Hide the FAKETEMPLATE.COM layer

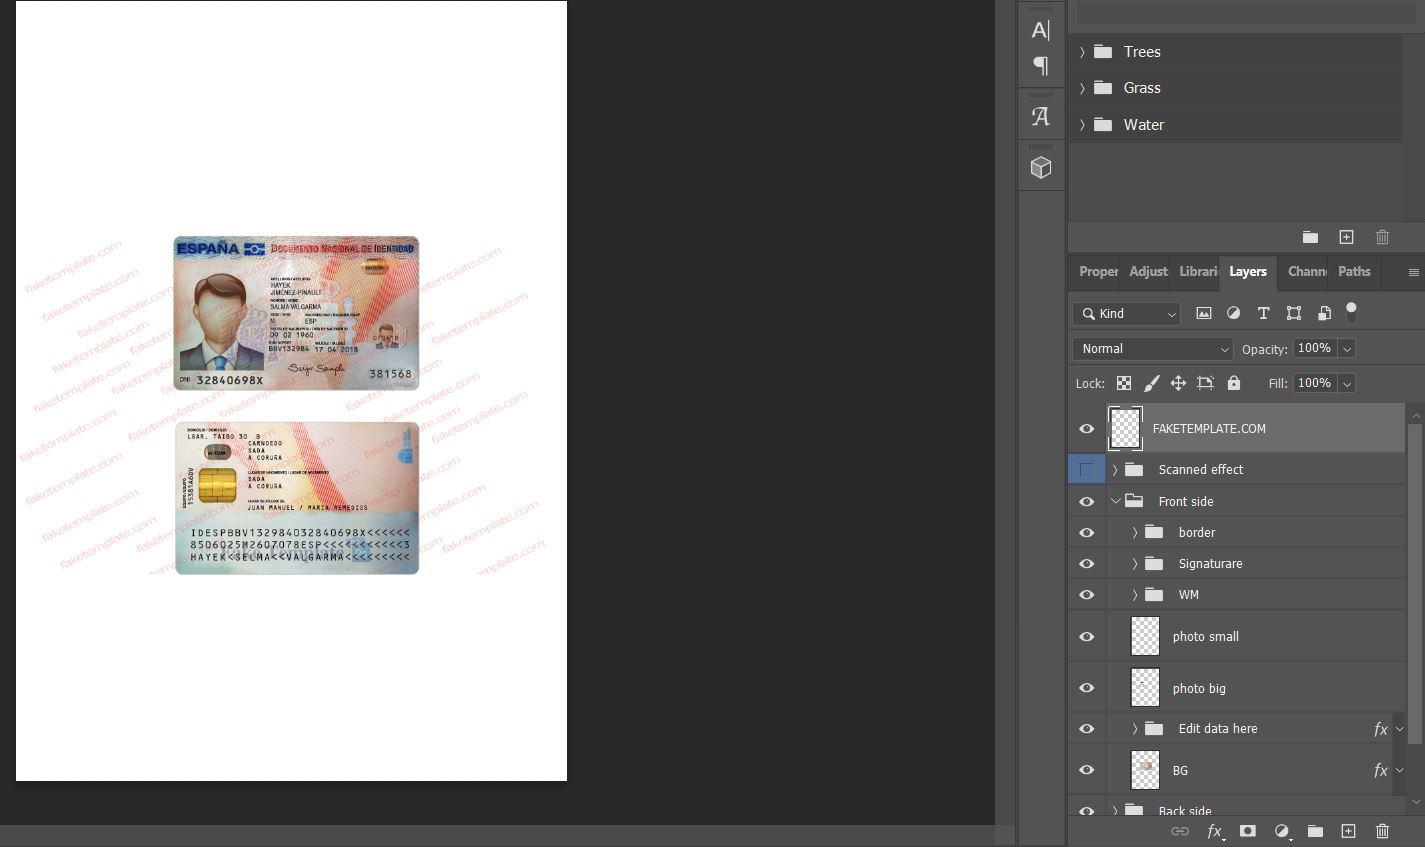click(x=1086, y=428)
